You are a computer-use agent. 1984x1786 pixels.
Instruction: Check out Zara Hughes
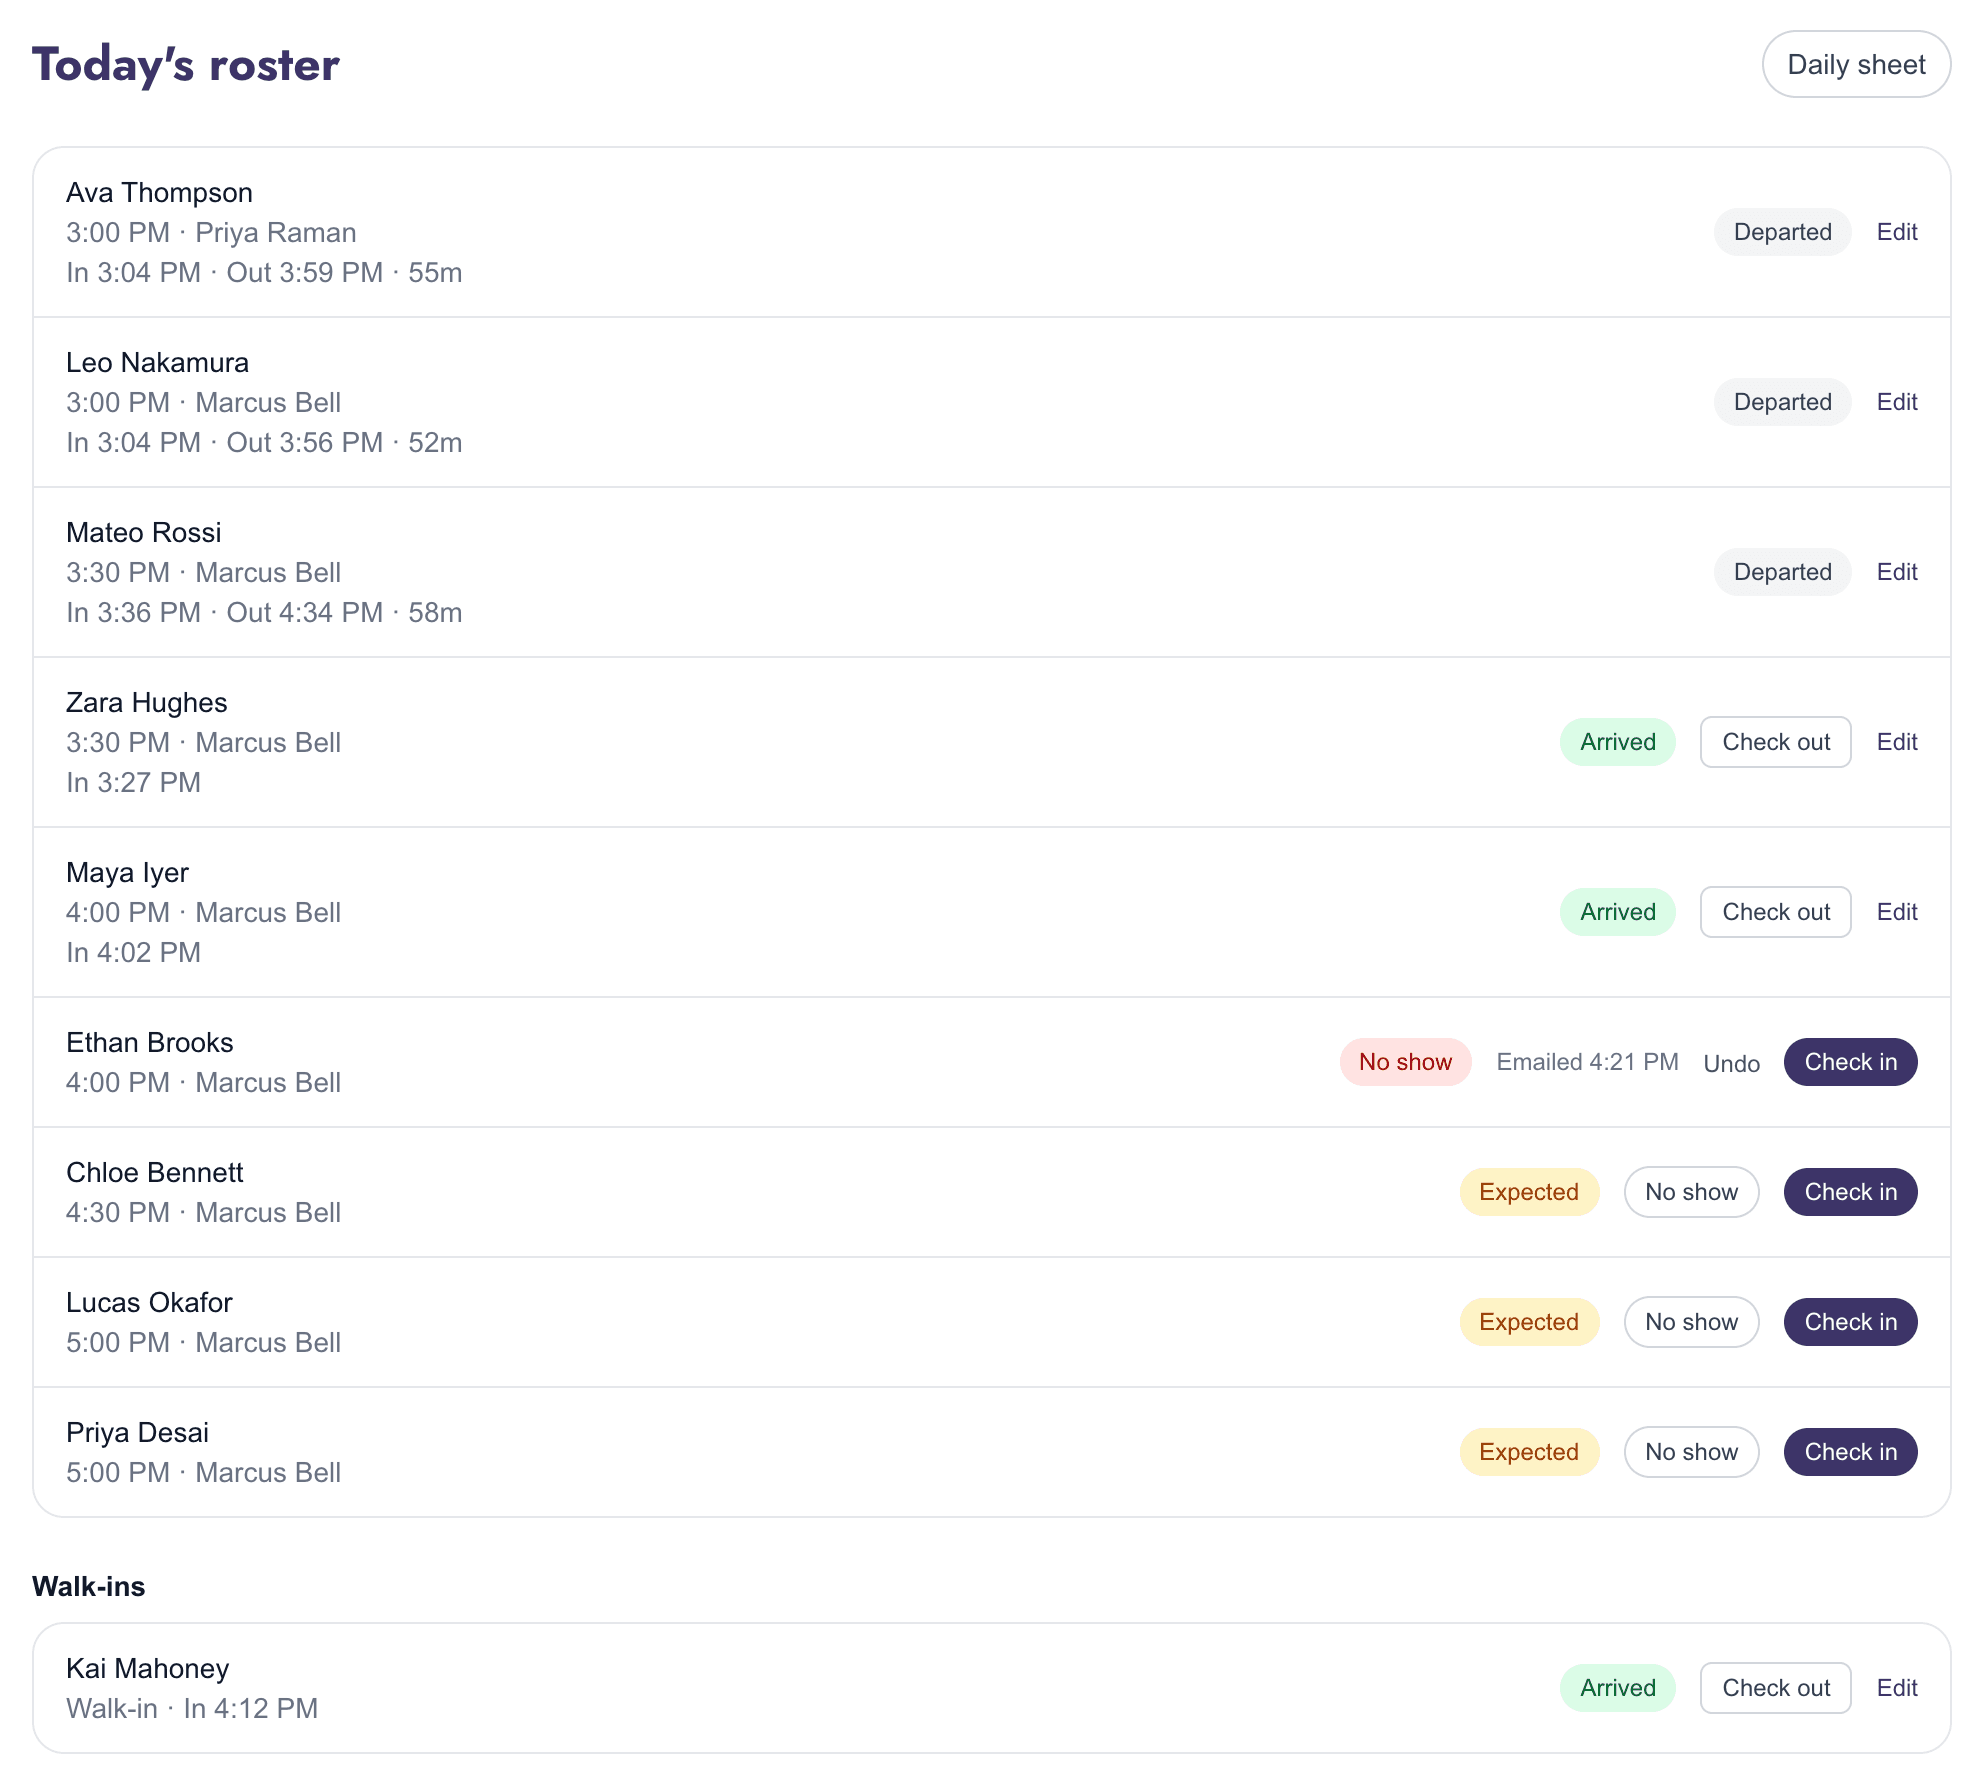(1776, 742)
